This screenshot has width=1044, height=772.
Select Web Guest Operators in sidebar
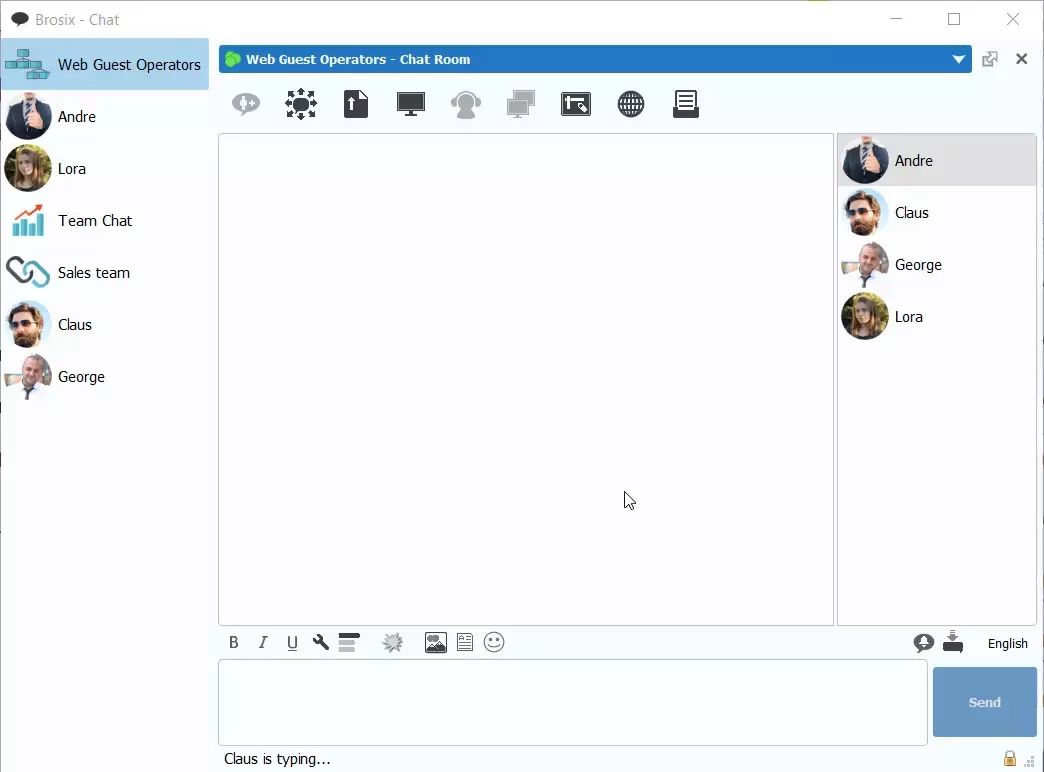tap(105, 65)
